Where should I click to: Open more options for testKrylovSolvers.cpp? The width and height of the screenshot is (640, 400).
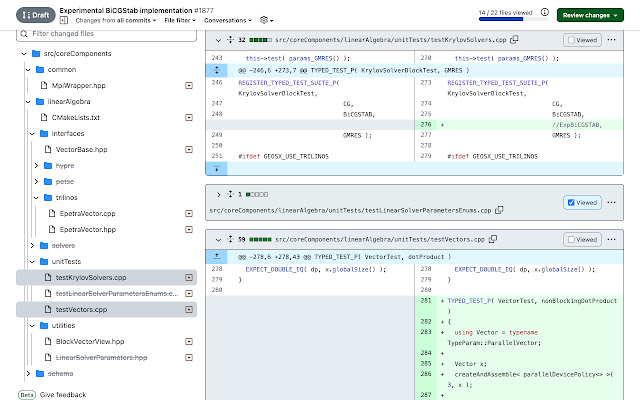611,40
